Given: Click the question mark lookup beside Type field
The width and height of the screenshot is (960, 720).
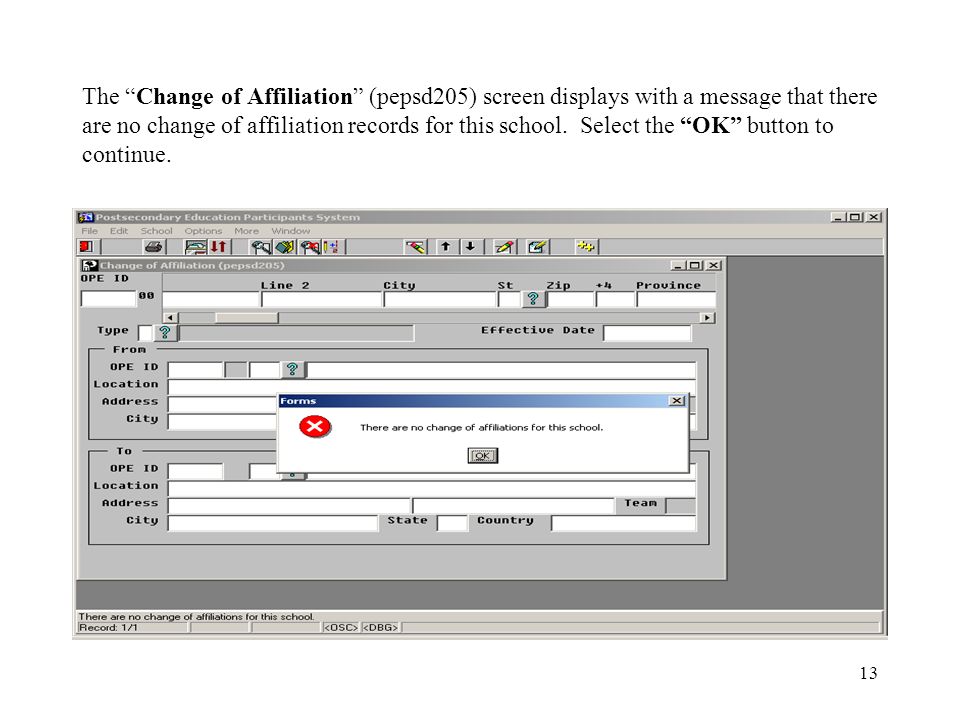Looking at the screenshot, I should click(165, 332).
